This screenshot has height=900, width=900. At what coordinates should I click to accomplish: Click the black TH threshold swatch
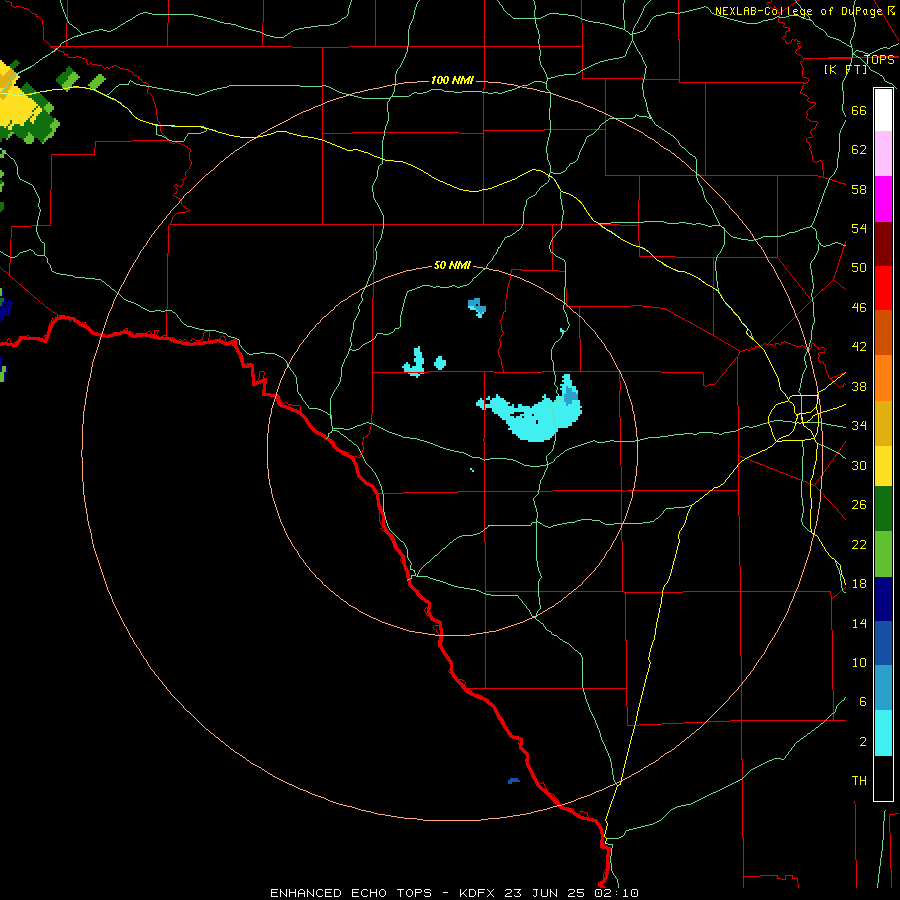coord(883,778)
